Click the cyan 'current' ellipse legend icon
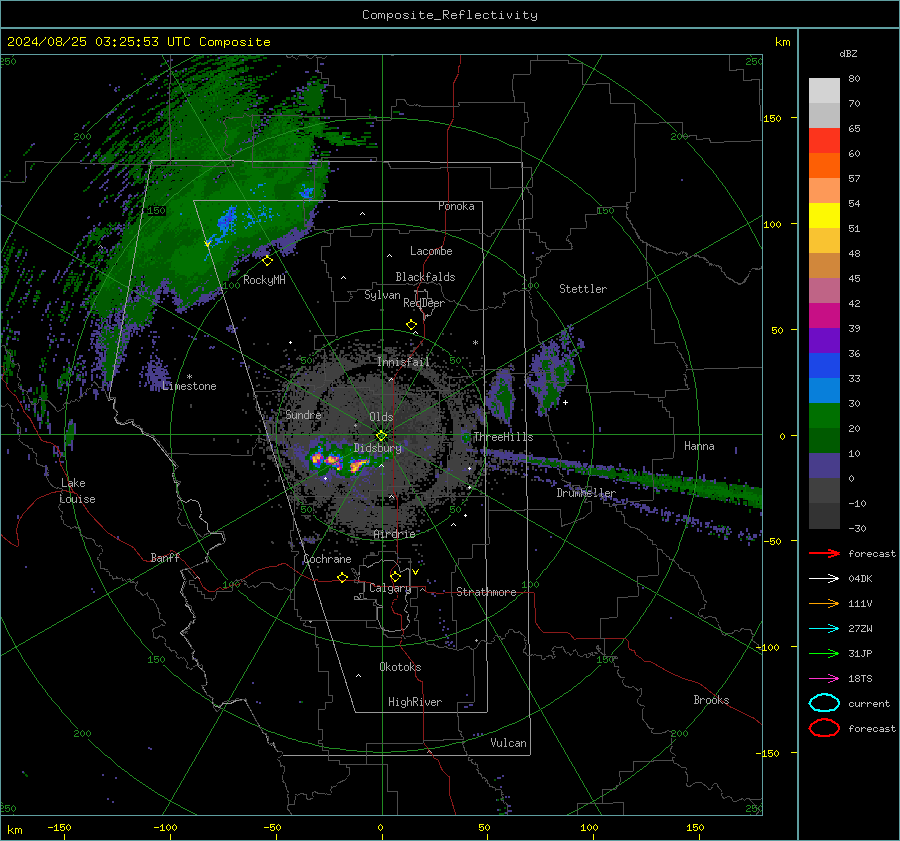The width and height of the screenshot is (900, 841). (824, 703)
